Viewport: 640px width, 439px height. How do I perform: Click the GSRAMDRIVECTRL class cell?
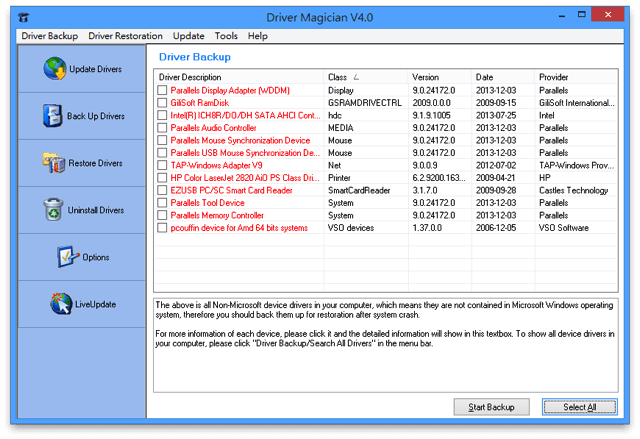point(365,103)
